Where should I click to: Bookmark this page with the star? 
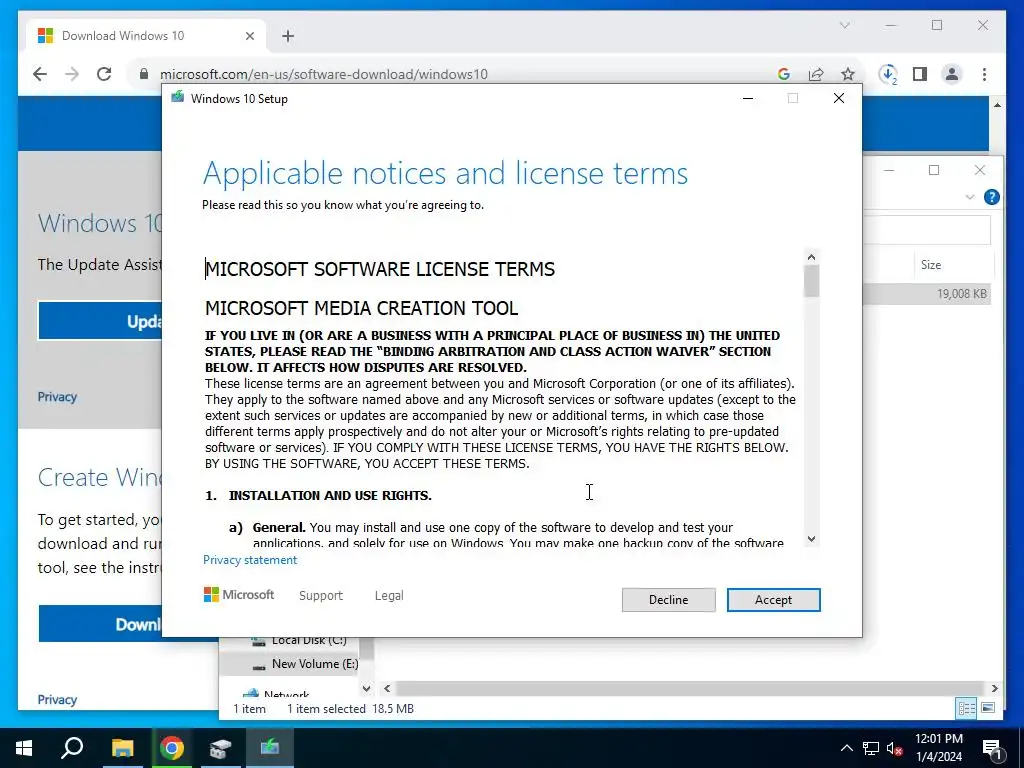848,74
